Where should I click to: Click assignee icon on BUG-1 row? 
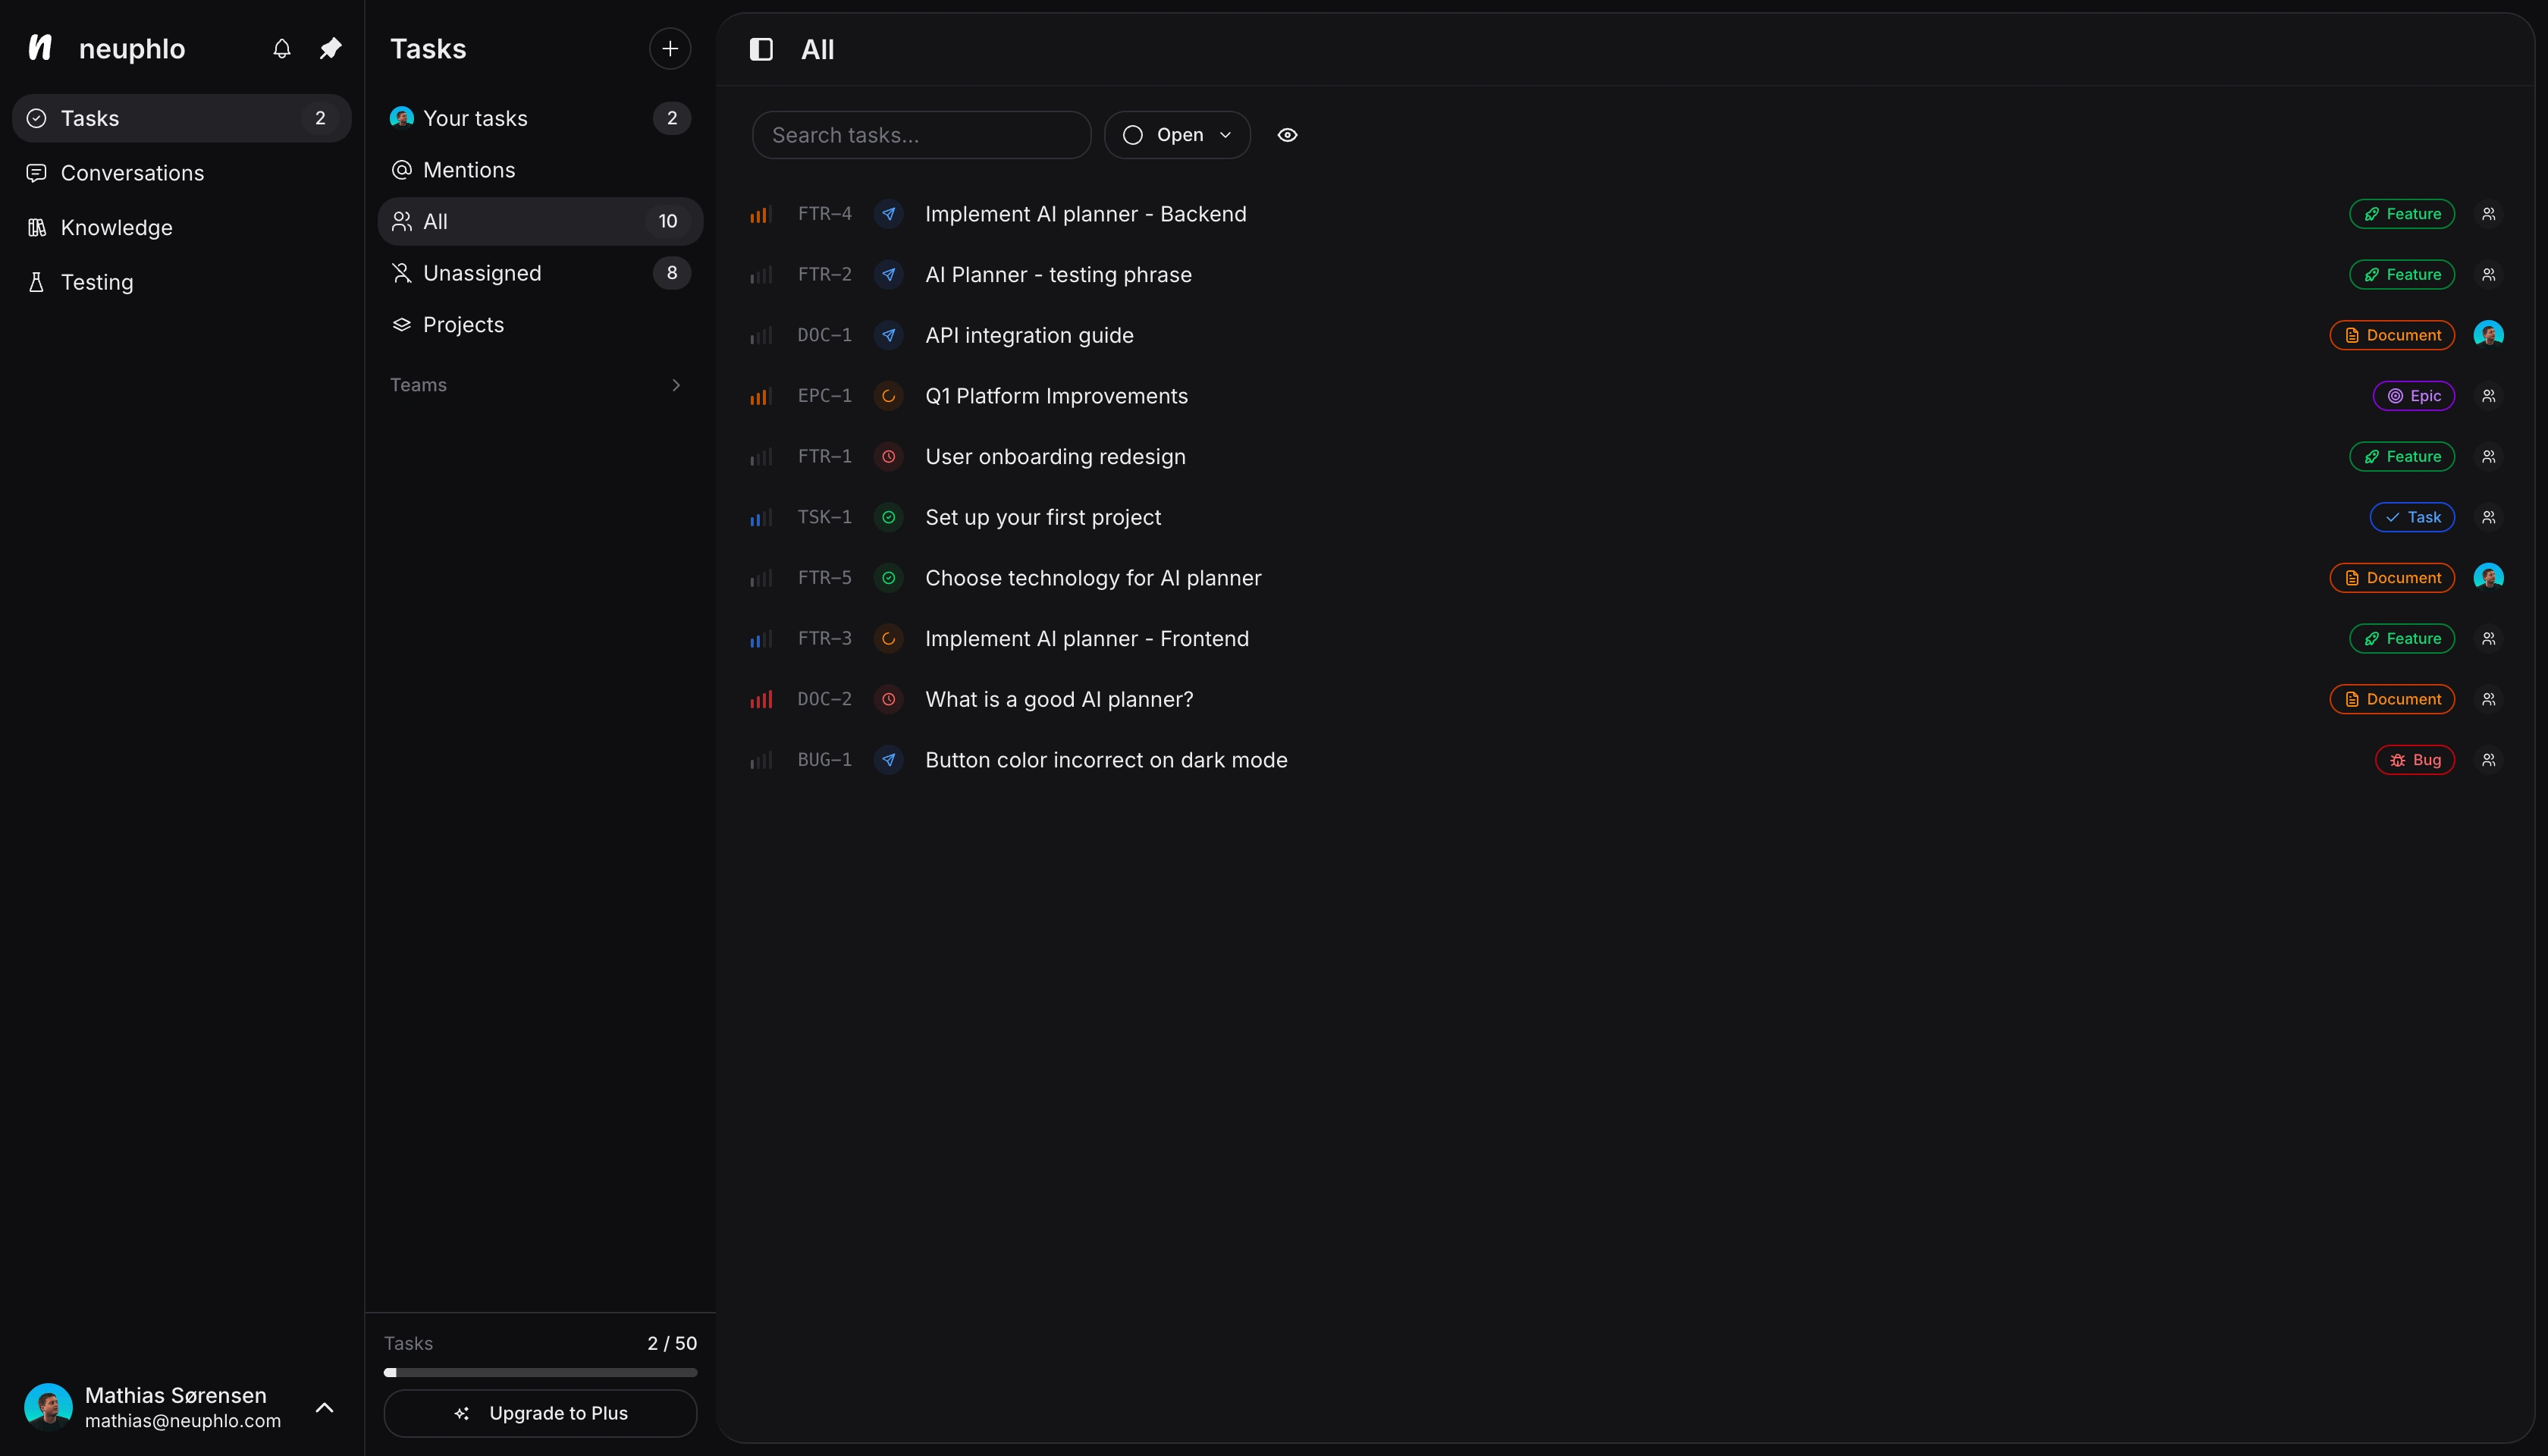coord(2488,760)
